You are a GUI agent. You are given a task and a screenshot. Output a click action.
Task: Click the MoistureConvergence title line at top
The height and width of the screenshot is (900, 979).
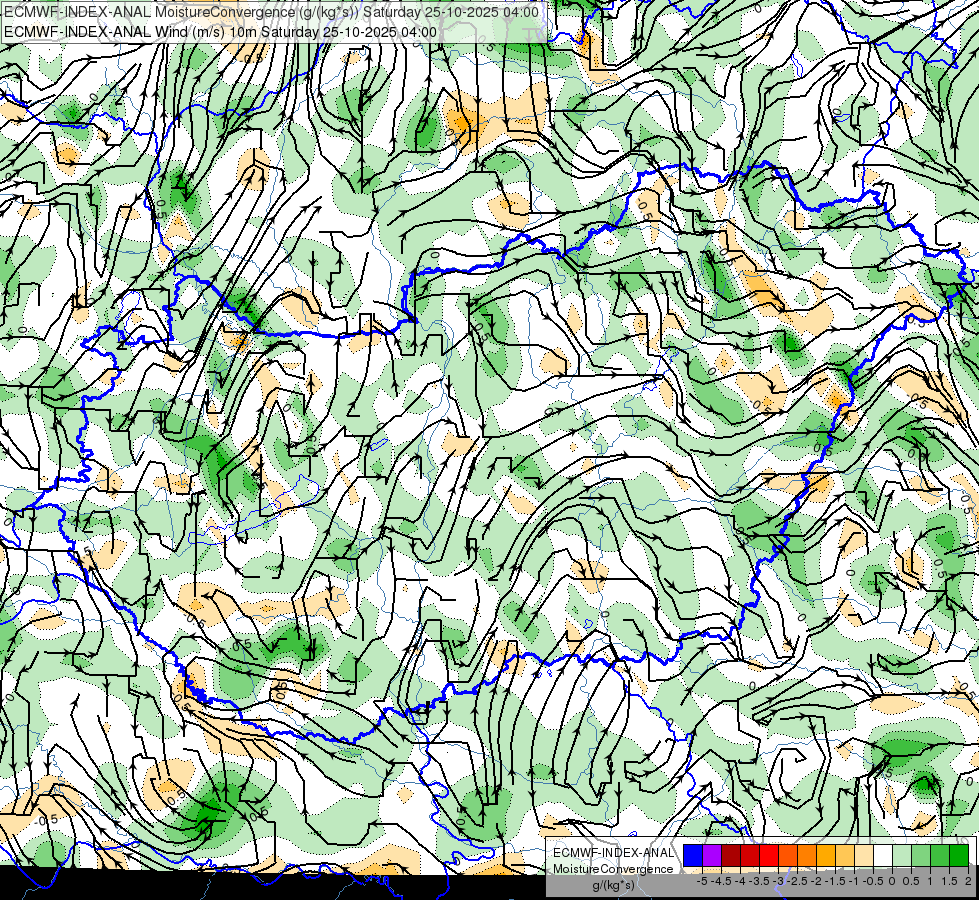271,12
